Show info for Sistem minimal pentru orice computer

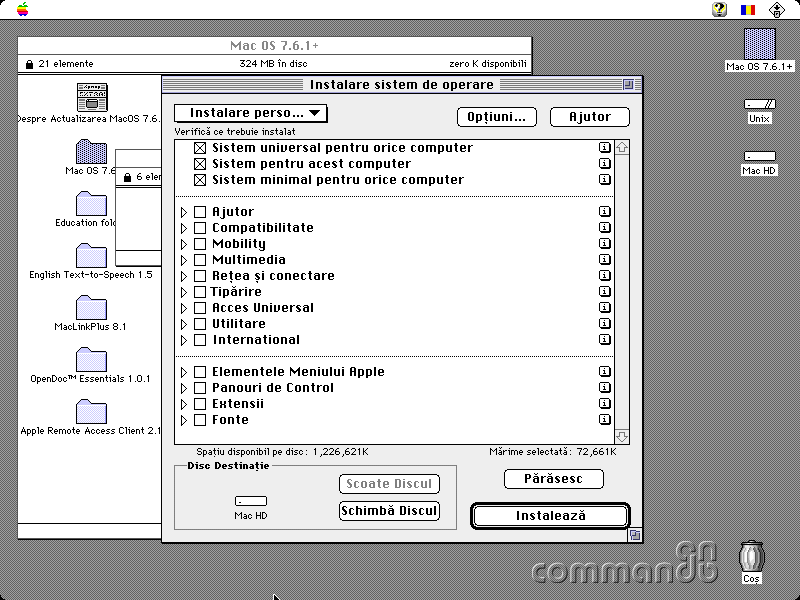605,180
